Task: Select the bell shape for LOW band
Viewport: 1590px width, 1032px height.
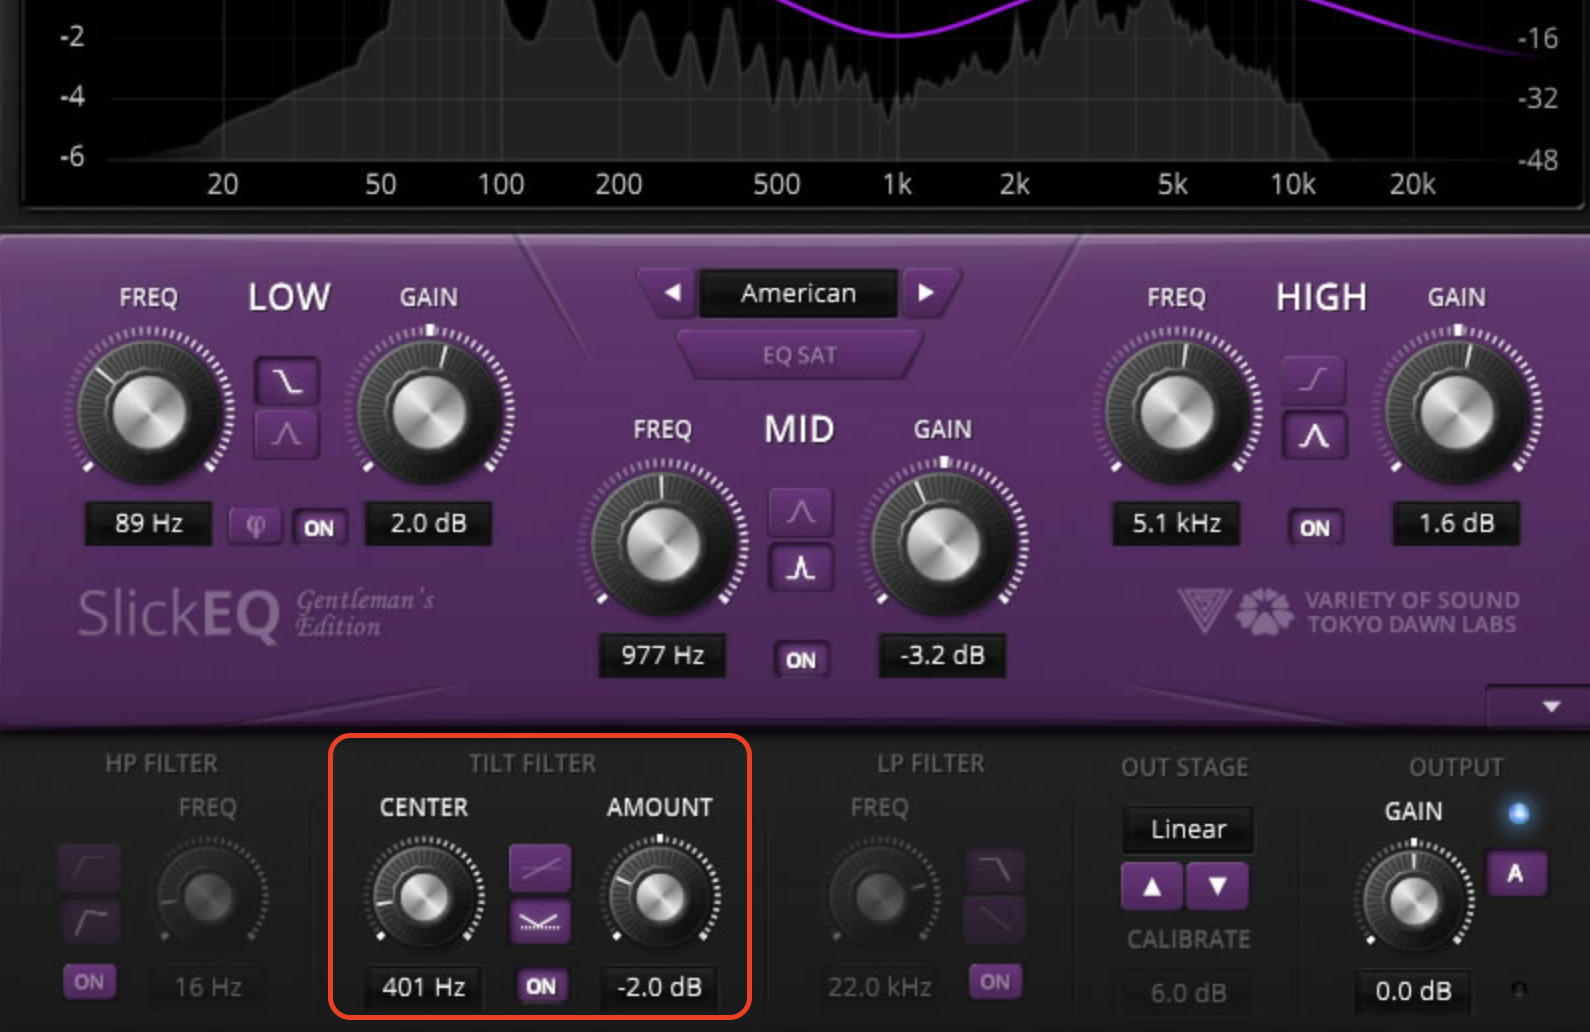Action: [287, 434]
